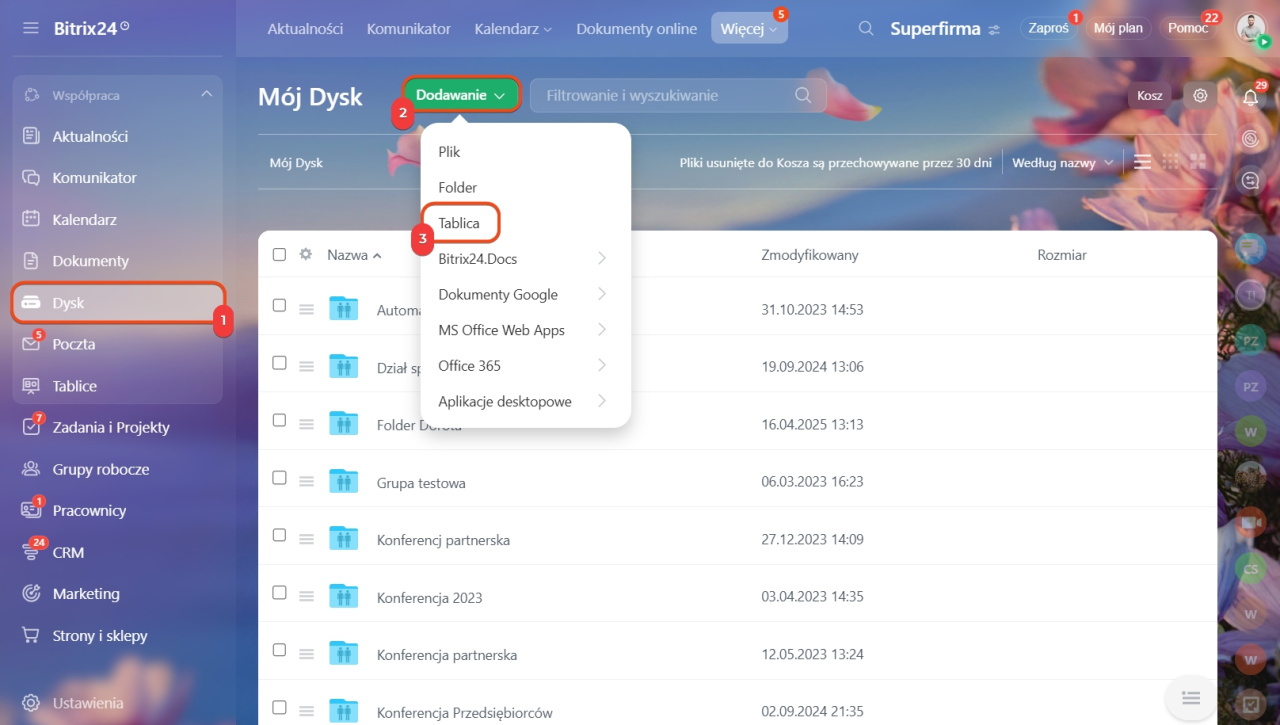Choose Folder in the add menu
The width and height of the screenshot is (1280, 725).
[x=525, y=187]
